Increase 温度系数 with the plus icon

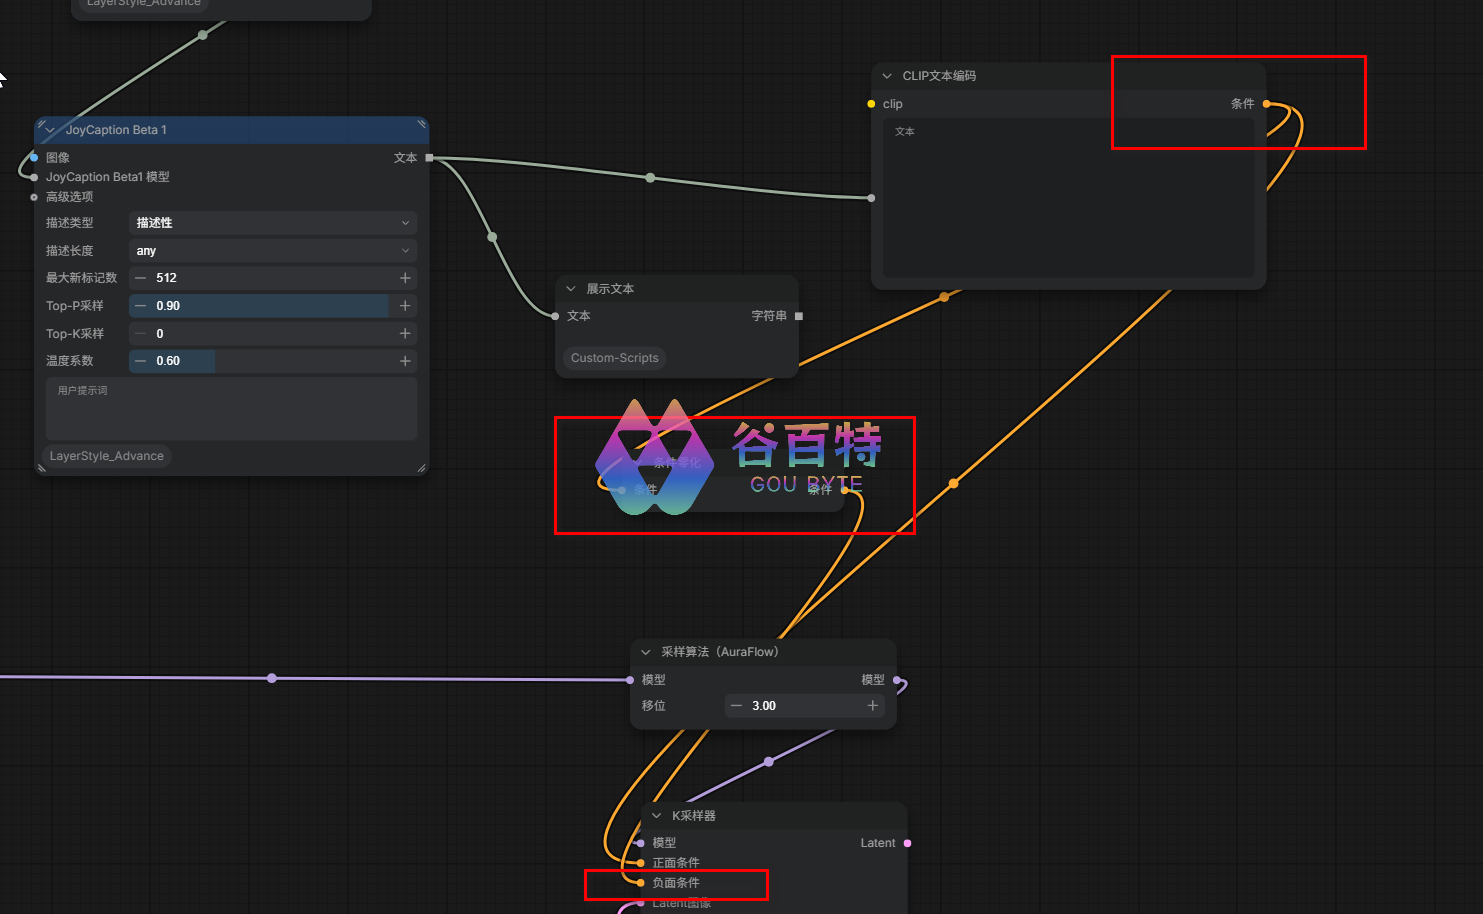(x=405, y=361)
